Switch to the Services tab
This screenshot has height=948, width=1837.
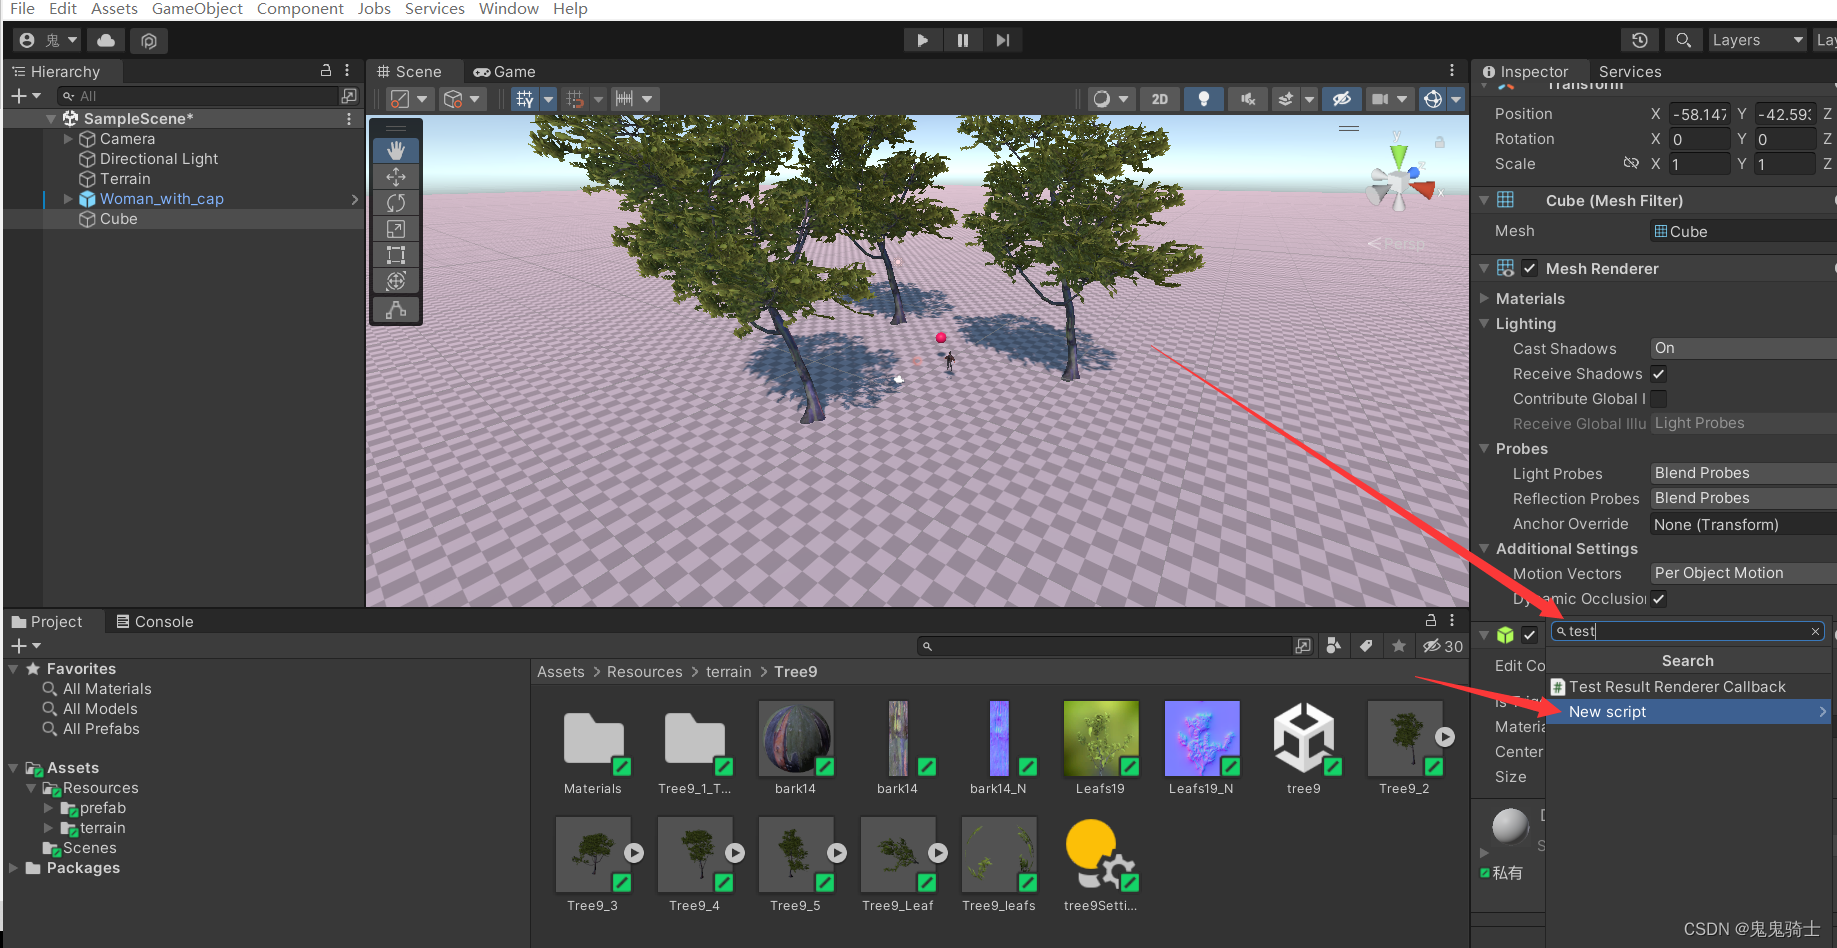click(x=1630, y=72)
